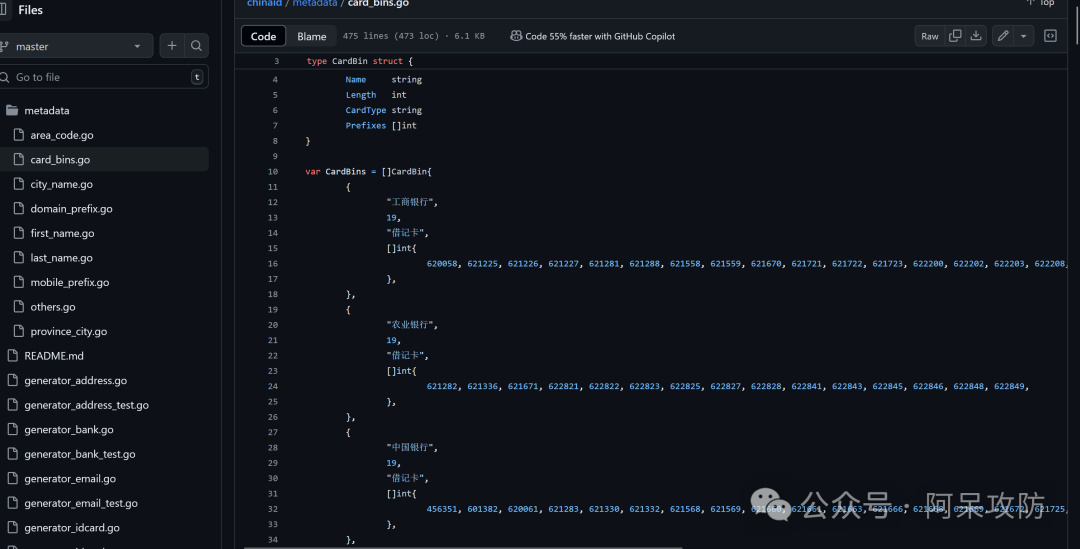Click the Files panel heading
The image size is (1080, 549).
click(30, 10)
